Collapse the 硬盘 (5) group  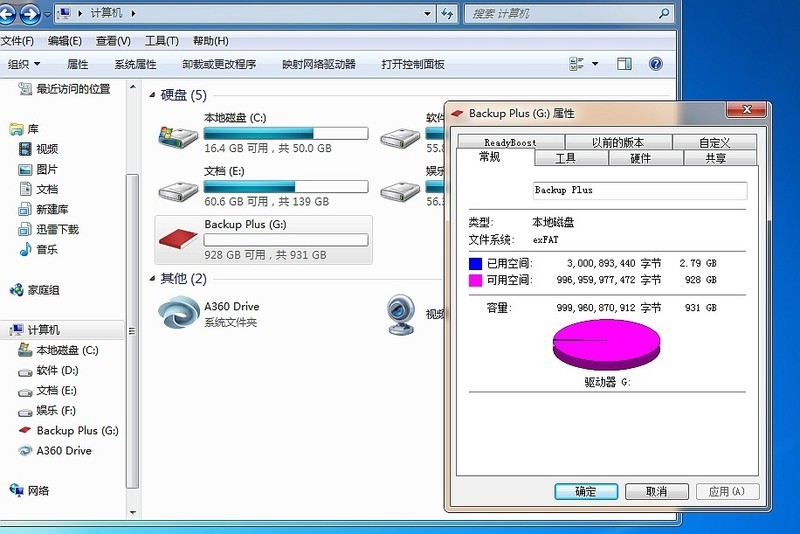click(153, 95)
